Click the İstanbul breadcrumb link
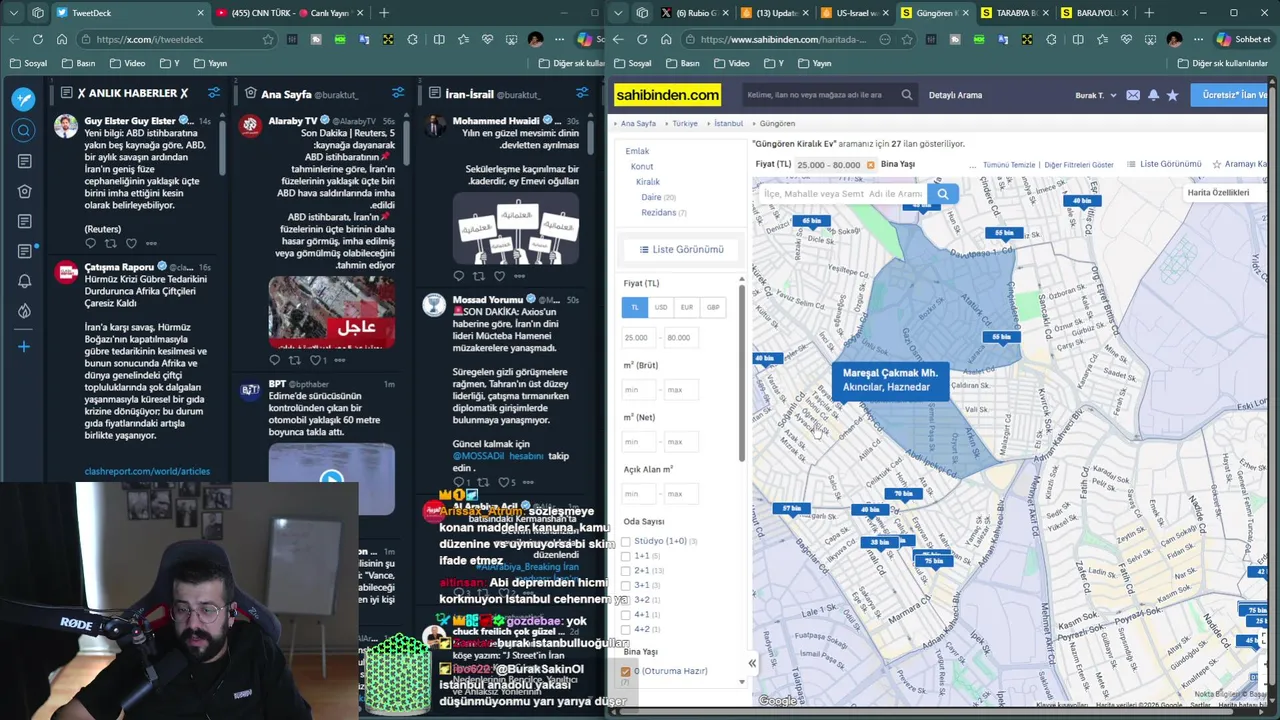1280x720 pixels. pyautogui.click(x=728, y=123)
